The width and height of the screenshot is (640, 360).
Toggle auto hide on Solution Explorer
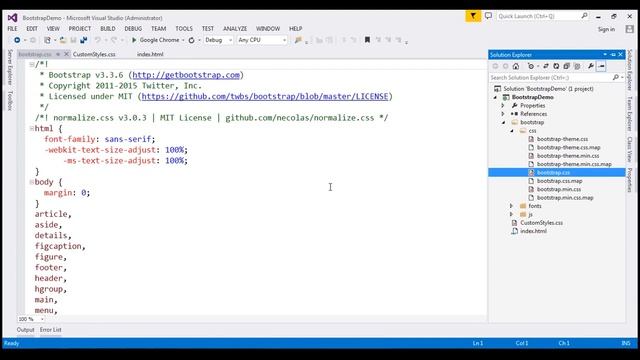click(x=613, y=54)
